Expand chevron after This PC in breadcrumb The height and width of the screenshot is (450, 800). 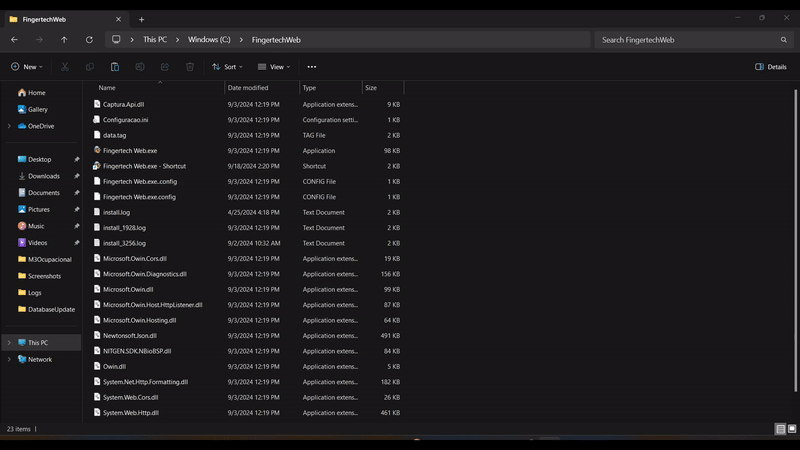[177, 40]
